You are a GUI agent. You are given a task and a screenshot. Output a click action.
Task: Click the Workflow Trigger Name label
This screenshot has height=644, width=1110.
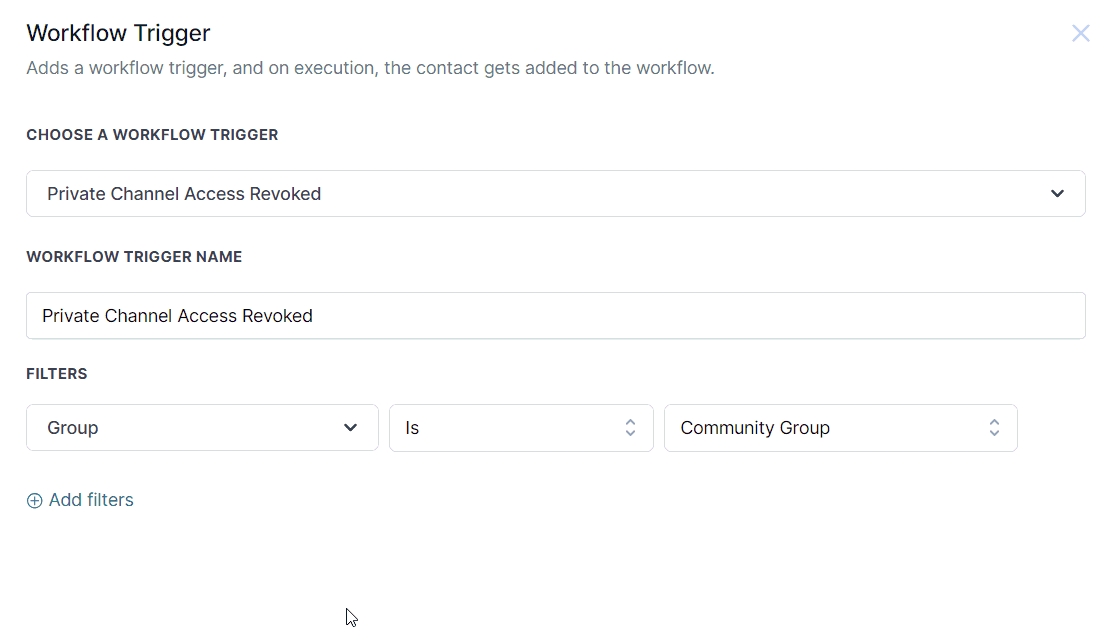coord(134,257)
